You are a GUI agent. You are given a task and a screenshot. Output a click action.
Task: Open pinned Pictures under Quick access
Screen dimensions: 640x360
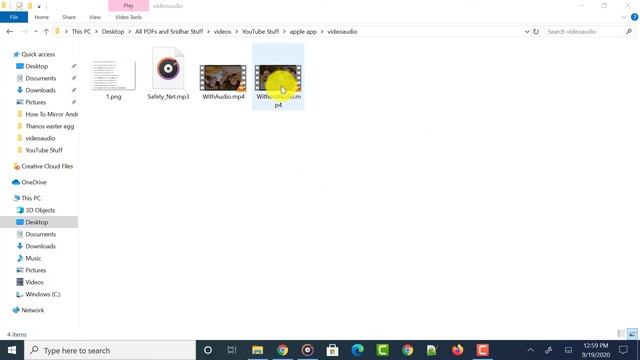(36, 102)
